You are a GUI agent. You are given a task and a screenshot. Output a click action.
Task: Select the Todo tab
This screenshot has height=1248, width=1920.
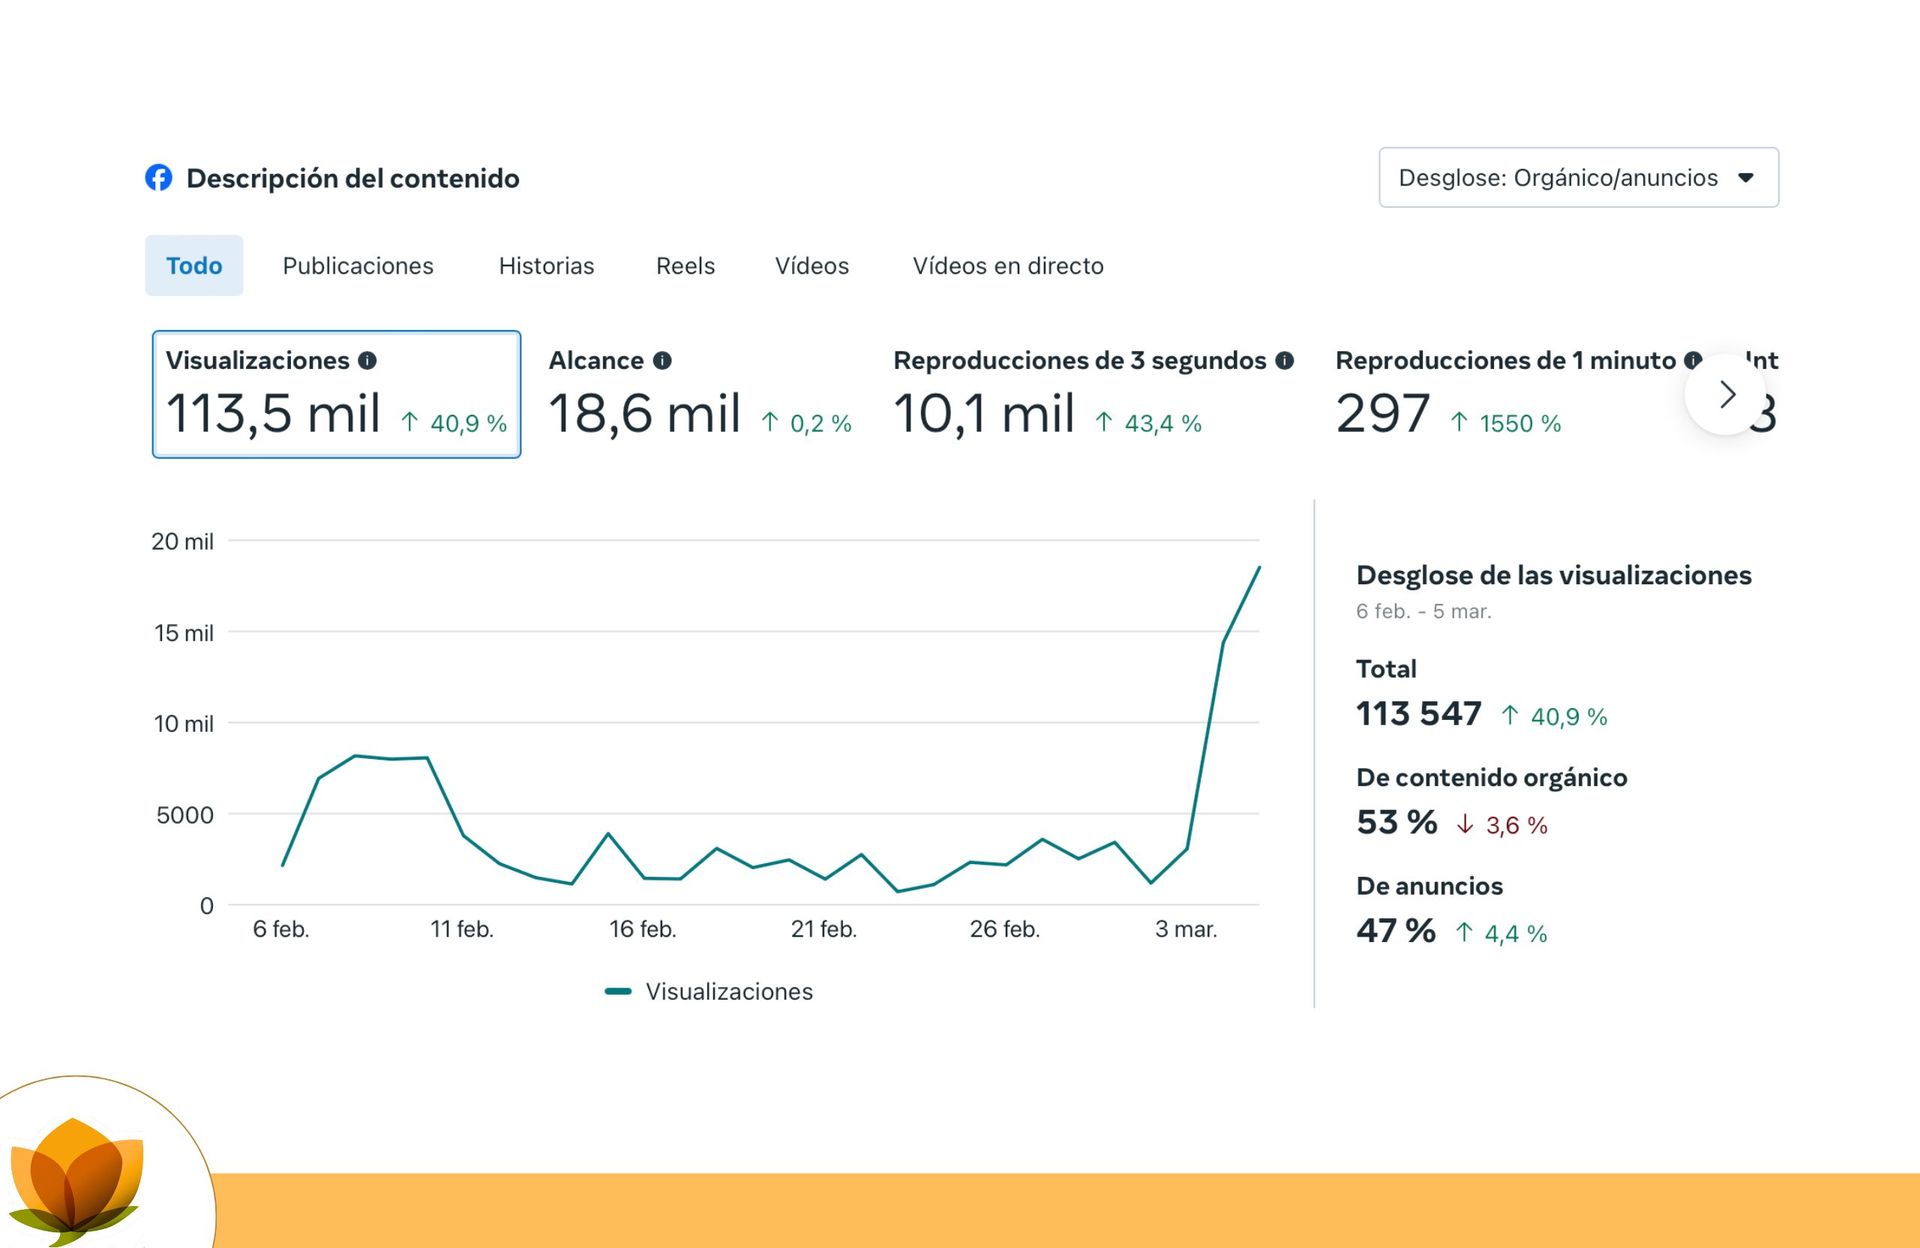(194, 266)
